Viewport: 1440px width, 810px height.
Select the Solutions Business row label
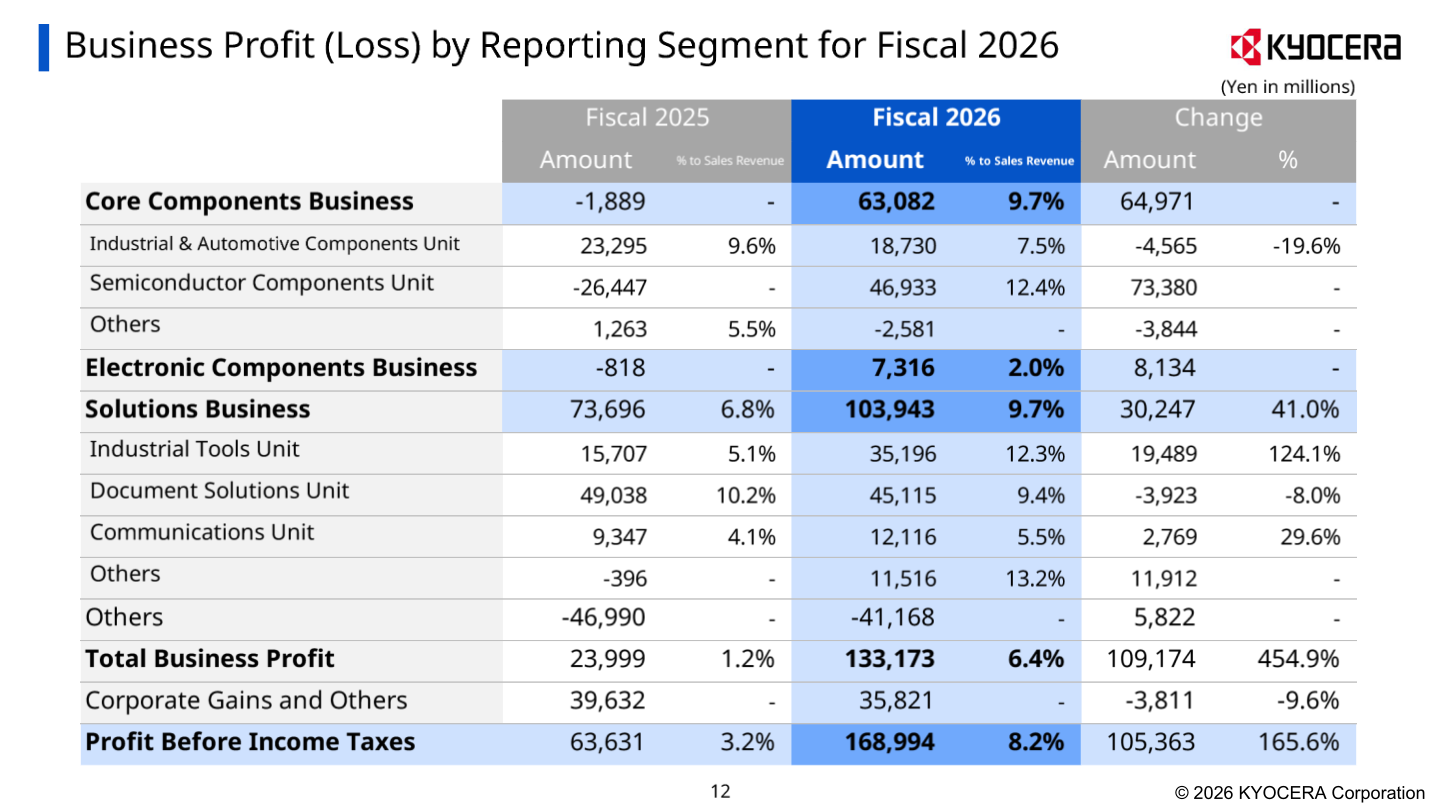[x=198, y=409]
